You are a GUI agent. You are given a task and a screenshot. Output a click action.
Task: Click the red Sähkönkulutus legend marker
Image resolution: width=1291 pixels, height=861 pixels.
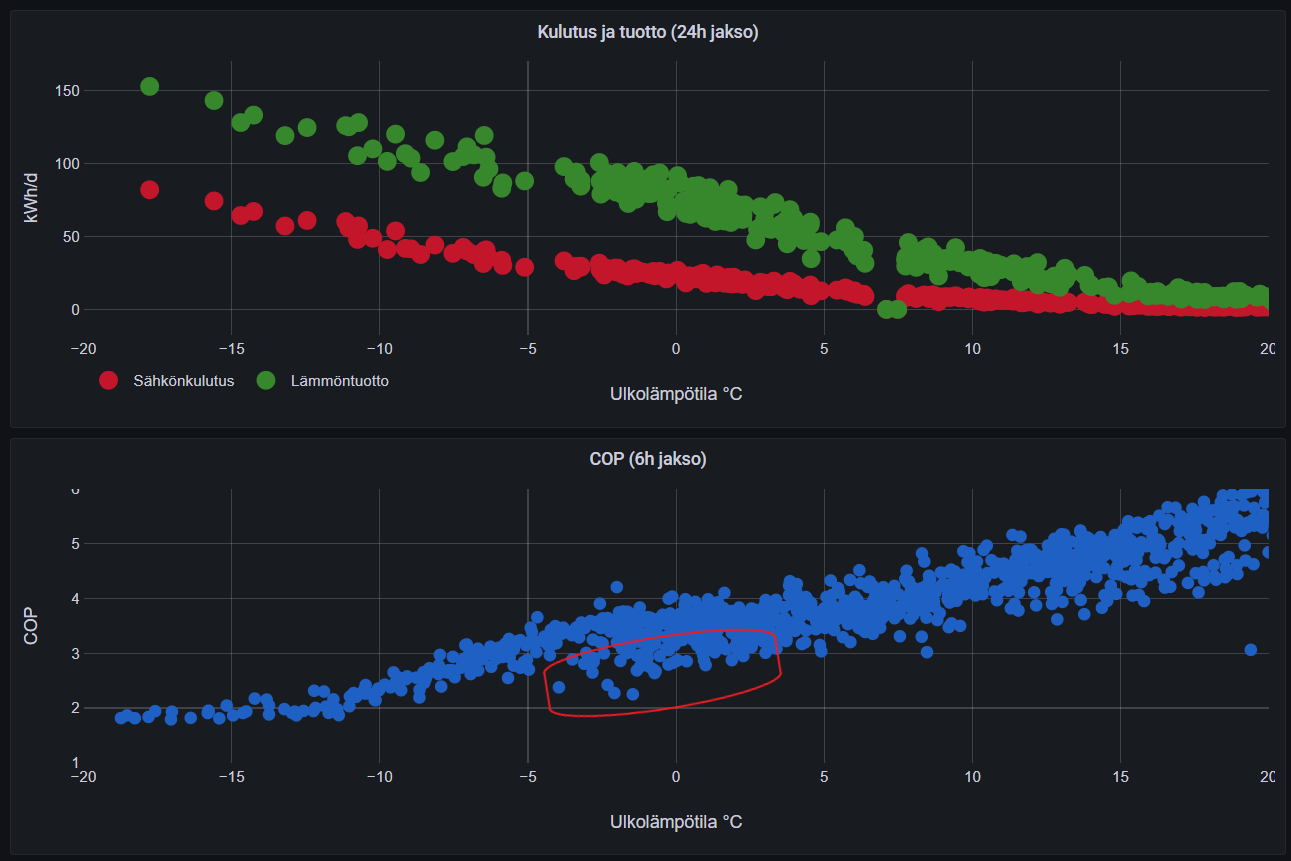108,381
